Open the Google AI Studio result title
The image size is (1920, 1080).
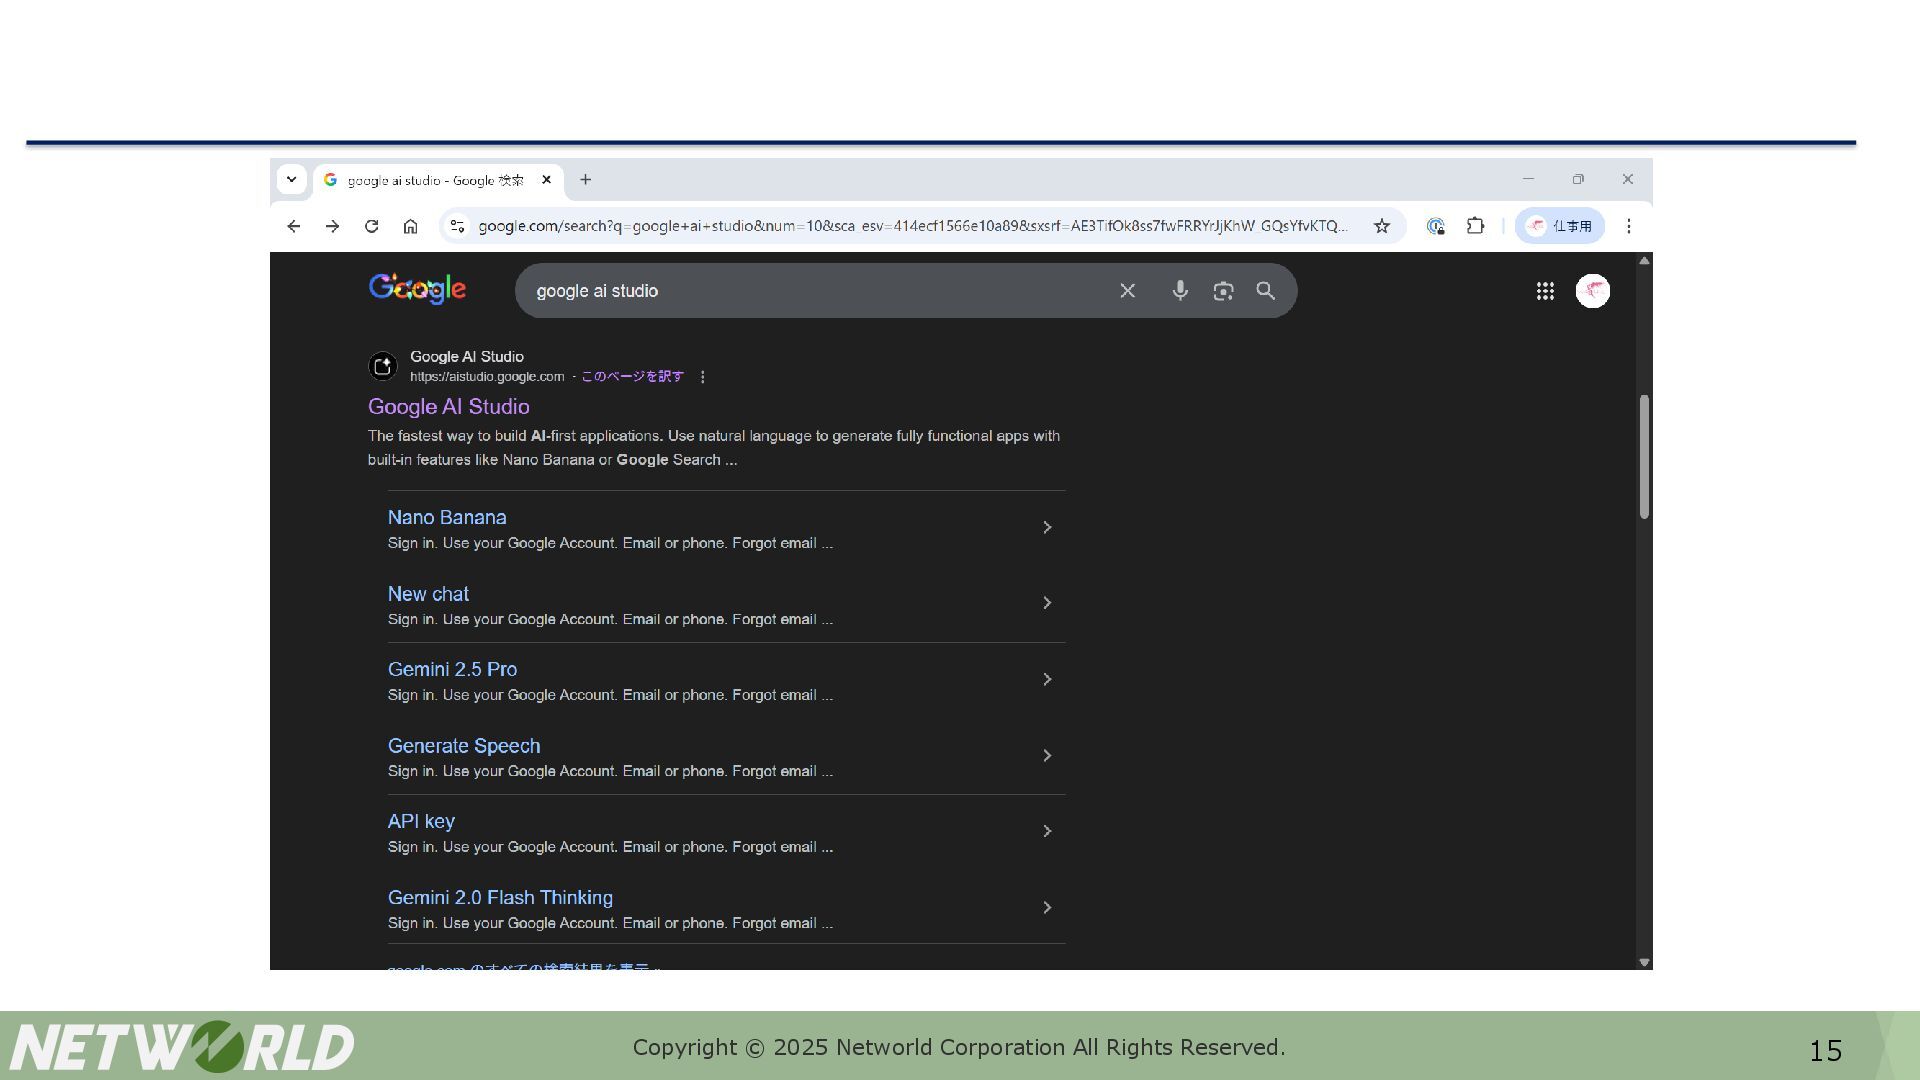tap(449, 407)
